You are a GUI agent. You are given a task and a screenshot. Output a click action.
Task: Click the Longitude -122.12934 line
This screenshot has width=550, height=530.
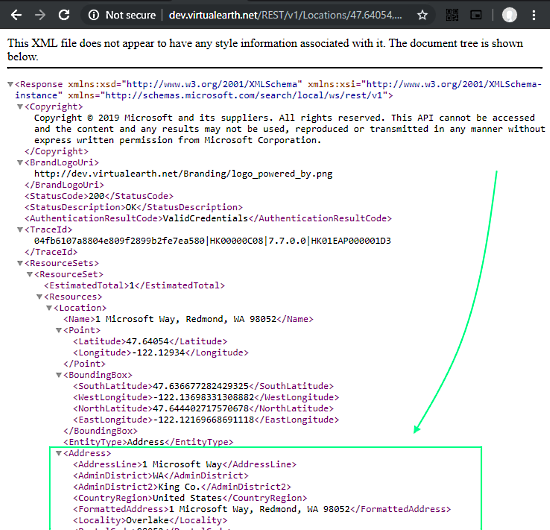161,353
